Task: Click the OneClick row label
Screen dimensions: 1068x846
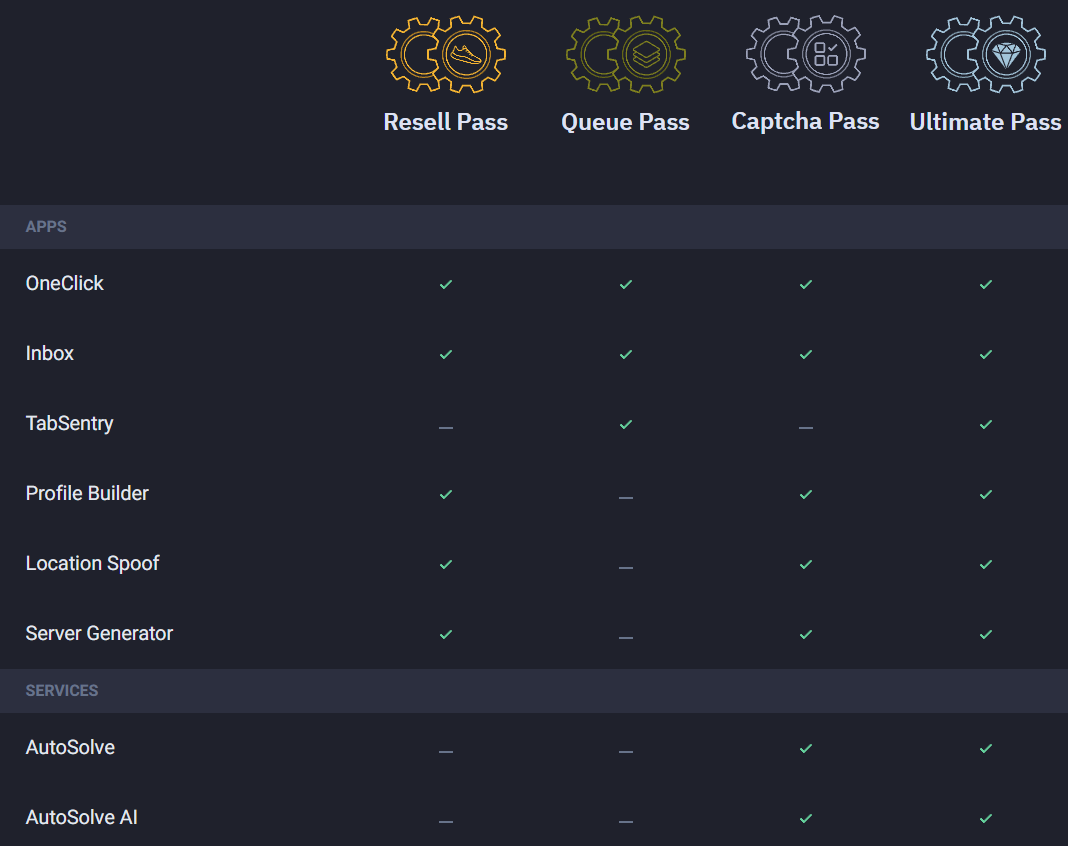Action: 65,283
